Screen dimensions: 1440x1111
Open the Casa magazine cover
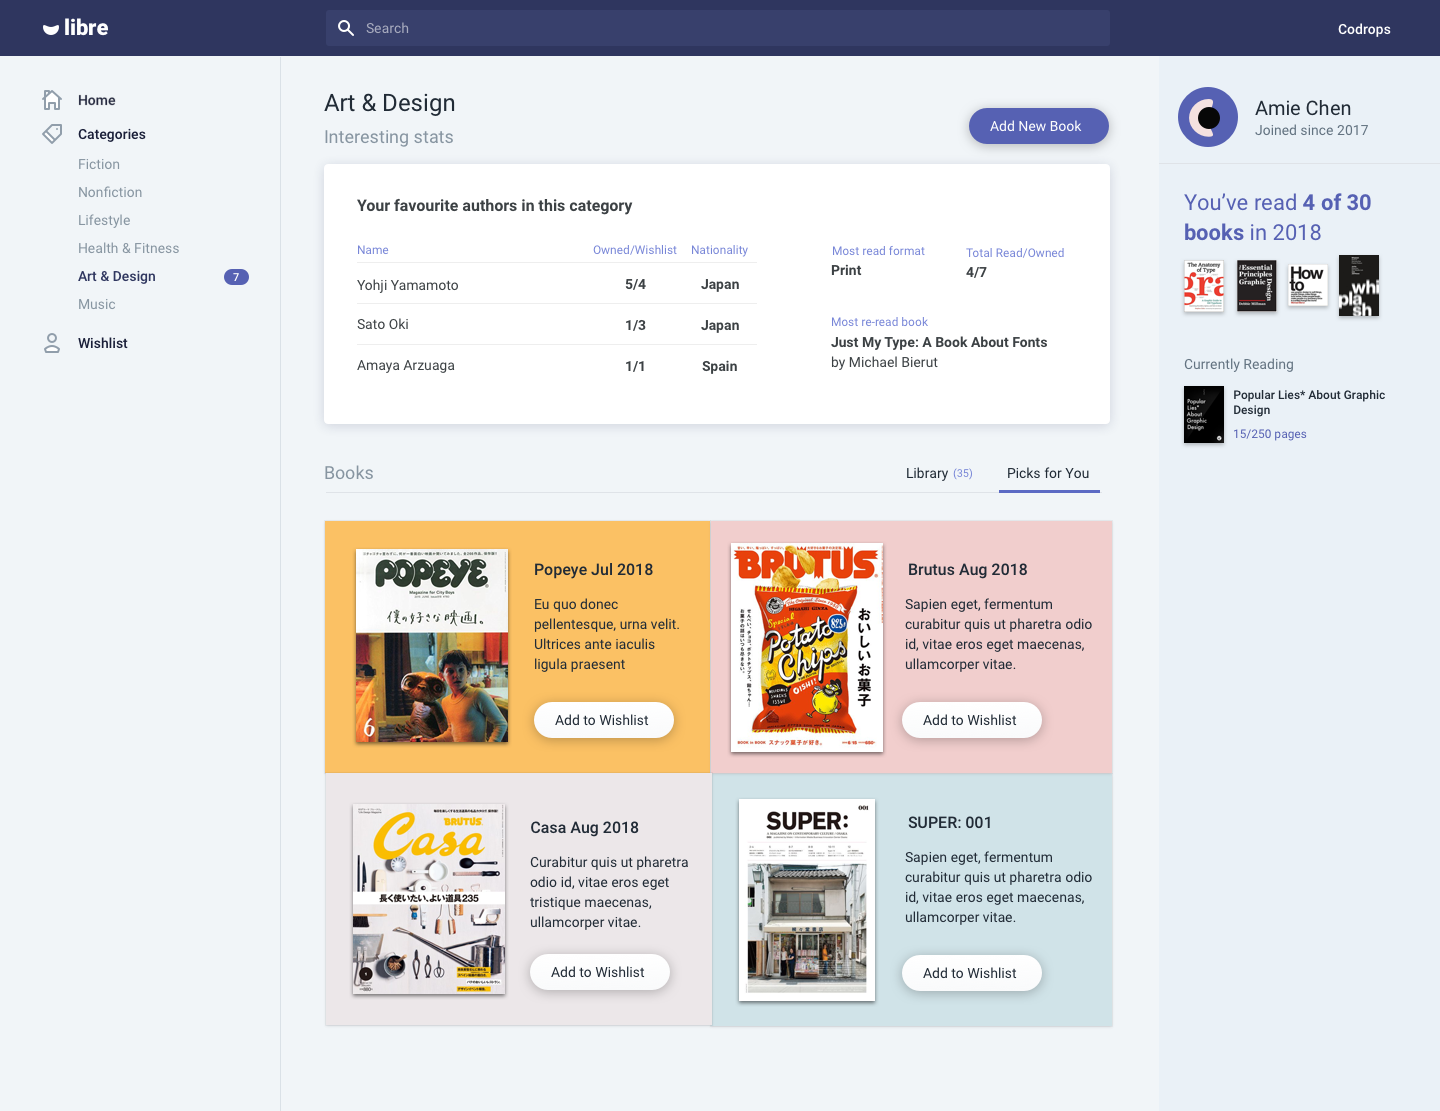tap(429, 899)
